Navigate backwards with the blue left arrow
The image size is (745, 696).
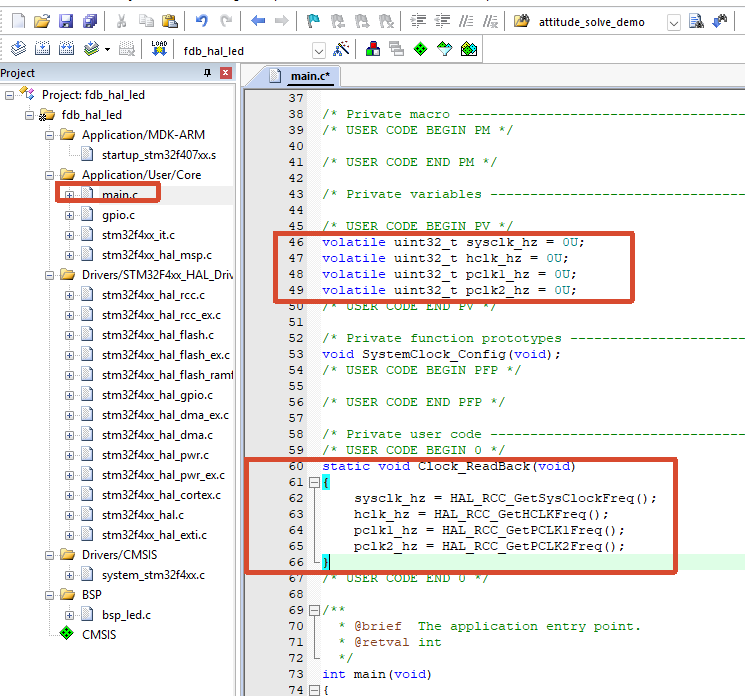[x=258, y=21]
